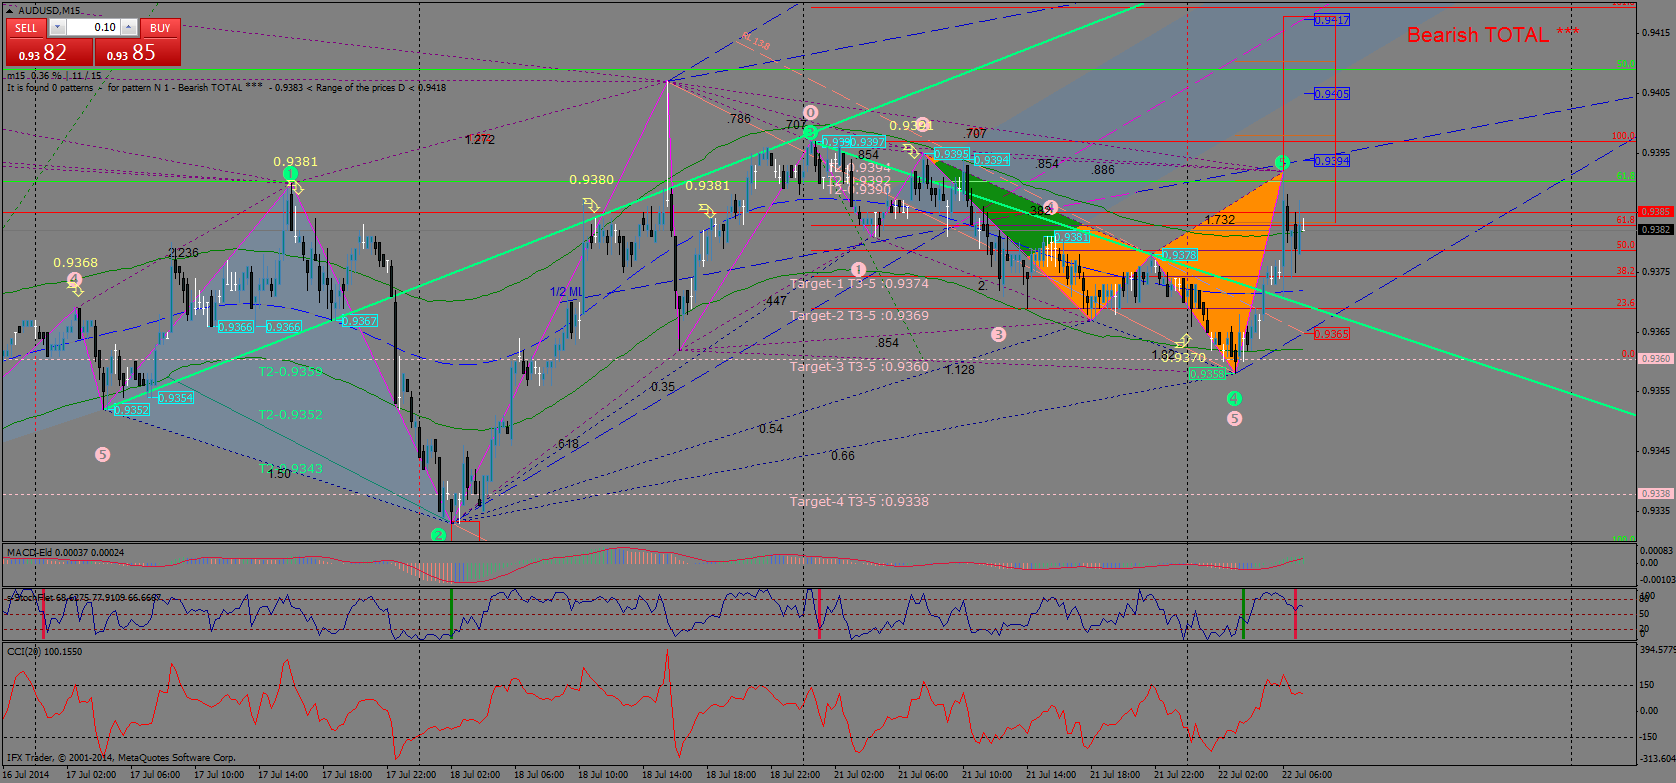Click the pink circle marker 3 near Target-2
1676x783 pixels.
[x=998, y=334]
